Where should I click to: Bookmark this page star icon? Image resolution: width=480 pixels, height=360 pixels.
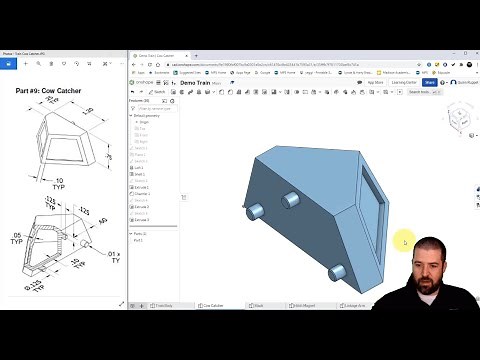click(419, 65)
